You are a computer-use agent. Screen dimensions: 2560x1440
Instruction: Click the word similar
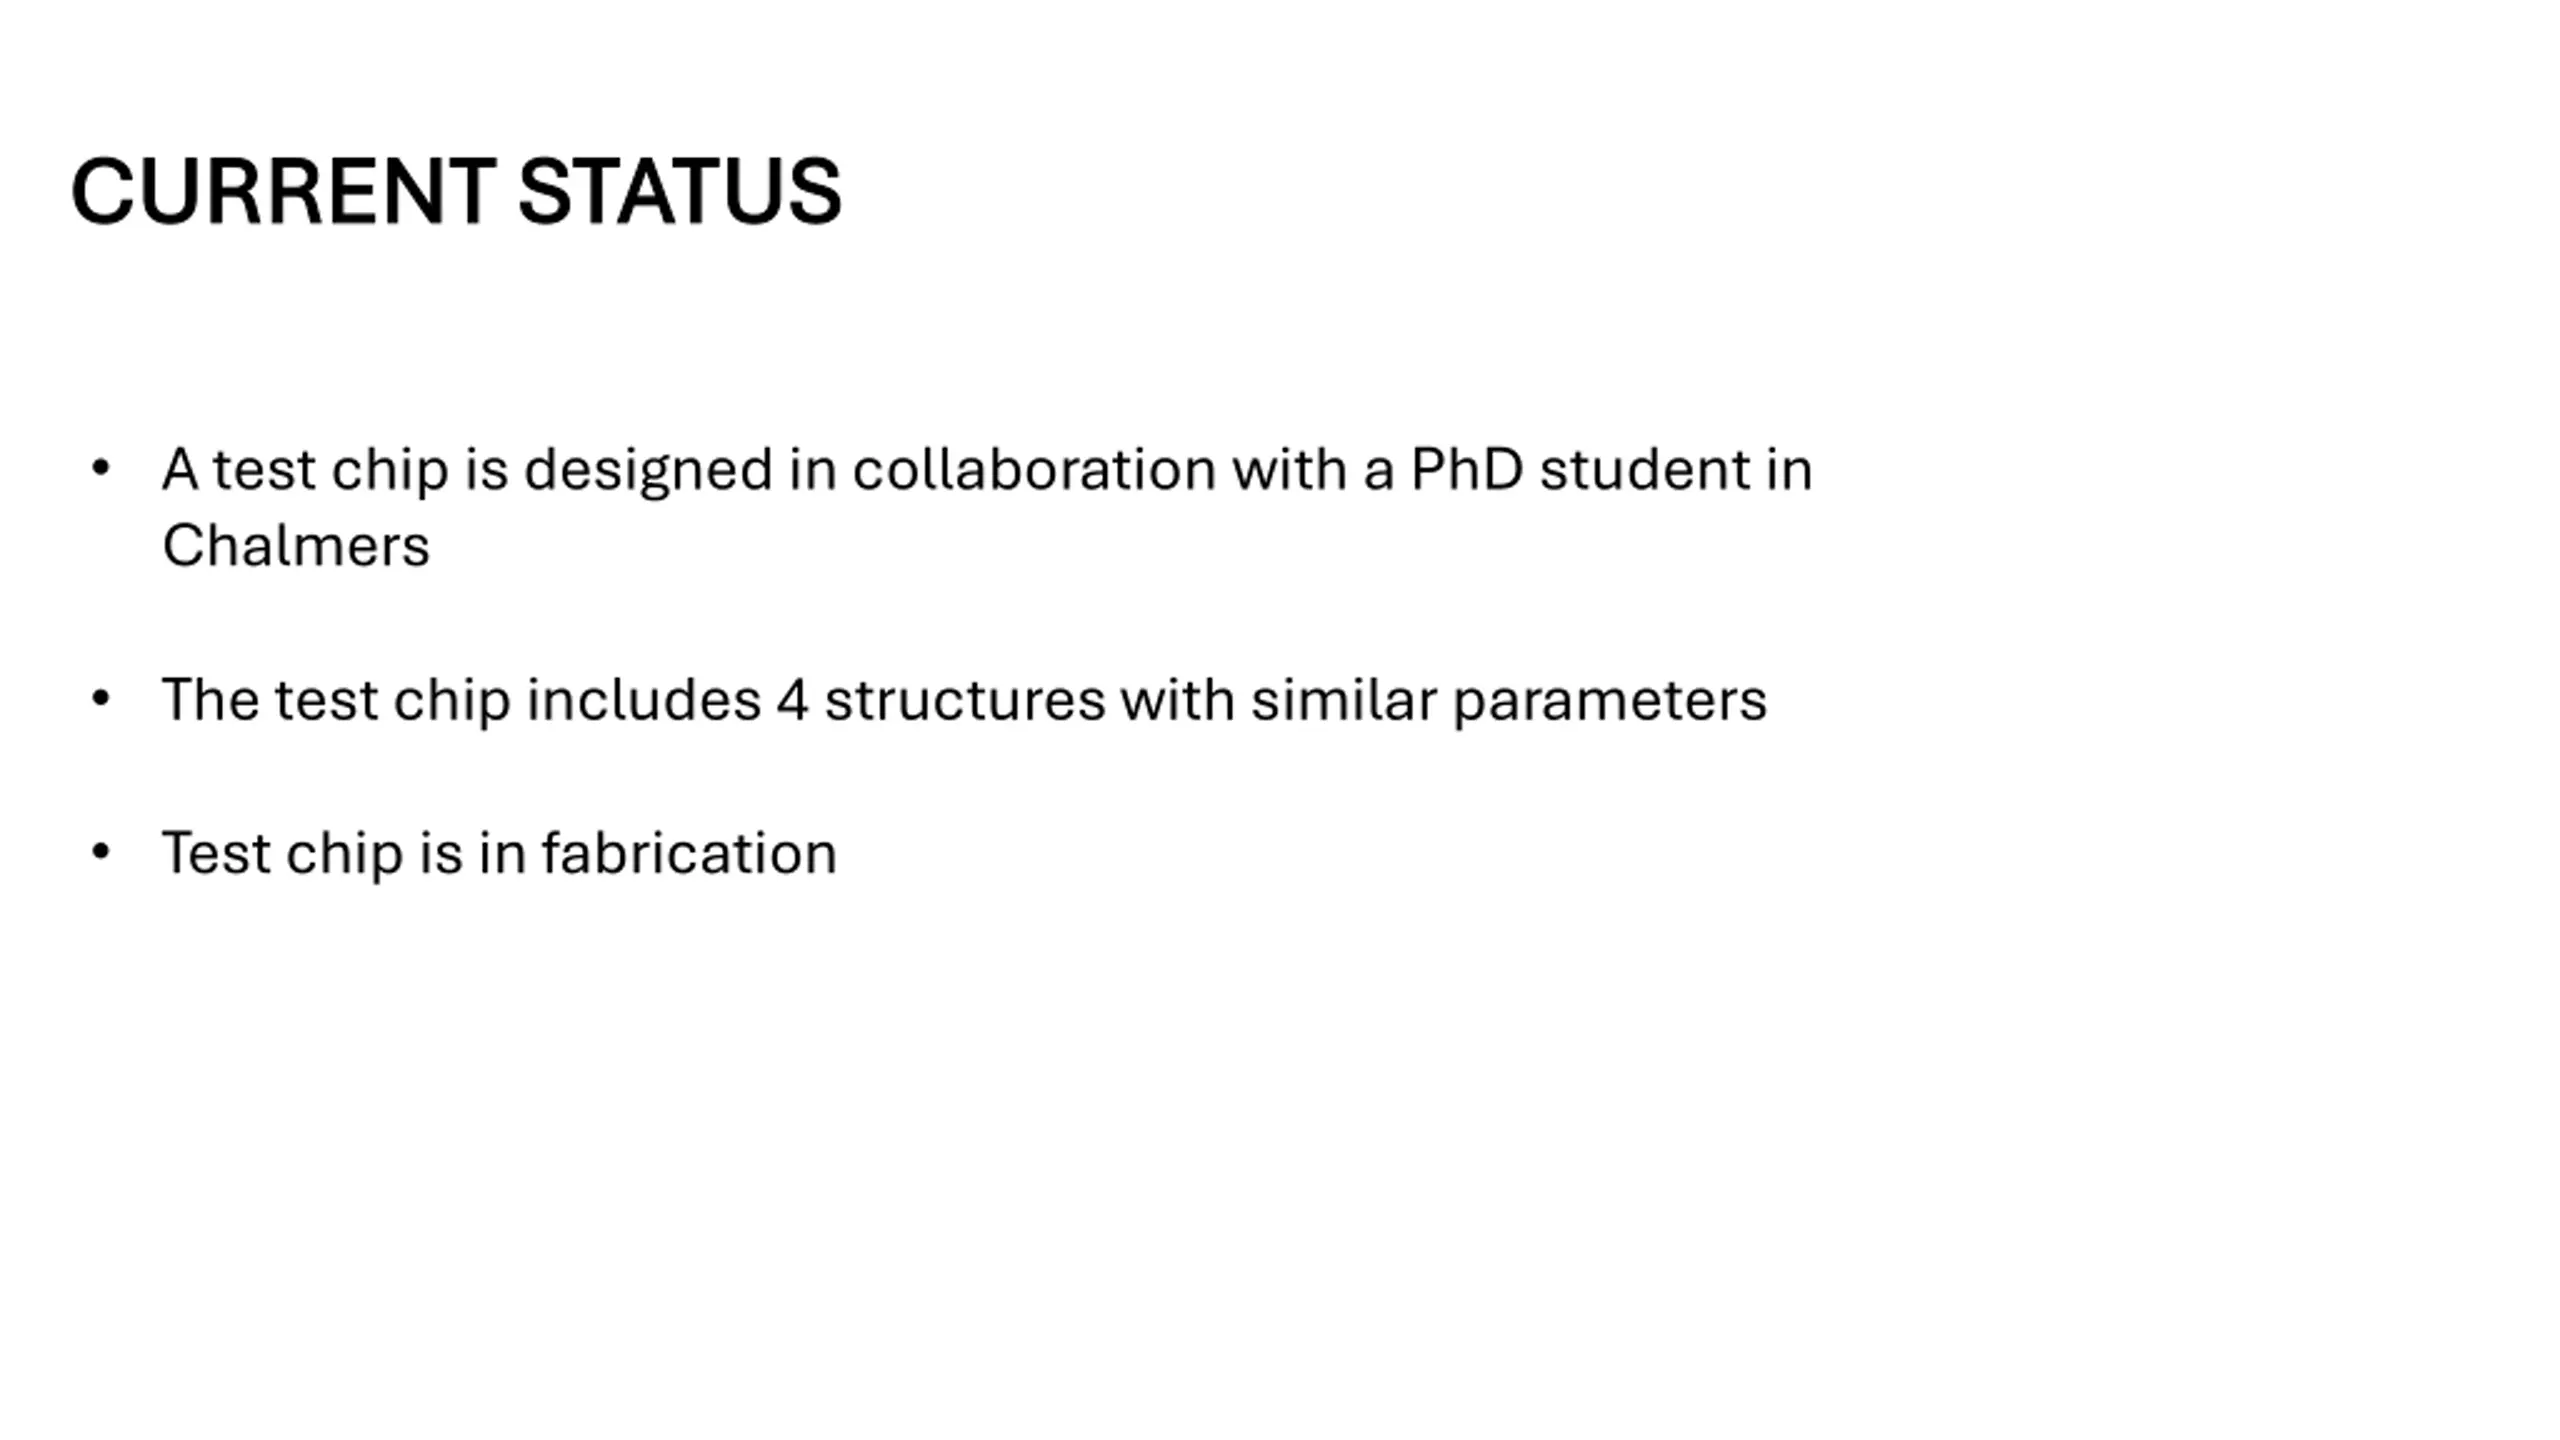tap(1344, 699)
